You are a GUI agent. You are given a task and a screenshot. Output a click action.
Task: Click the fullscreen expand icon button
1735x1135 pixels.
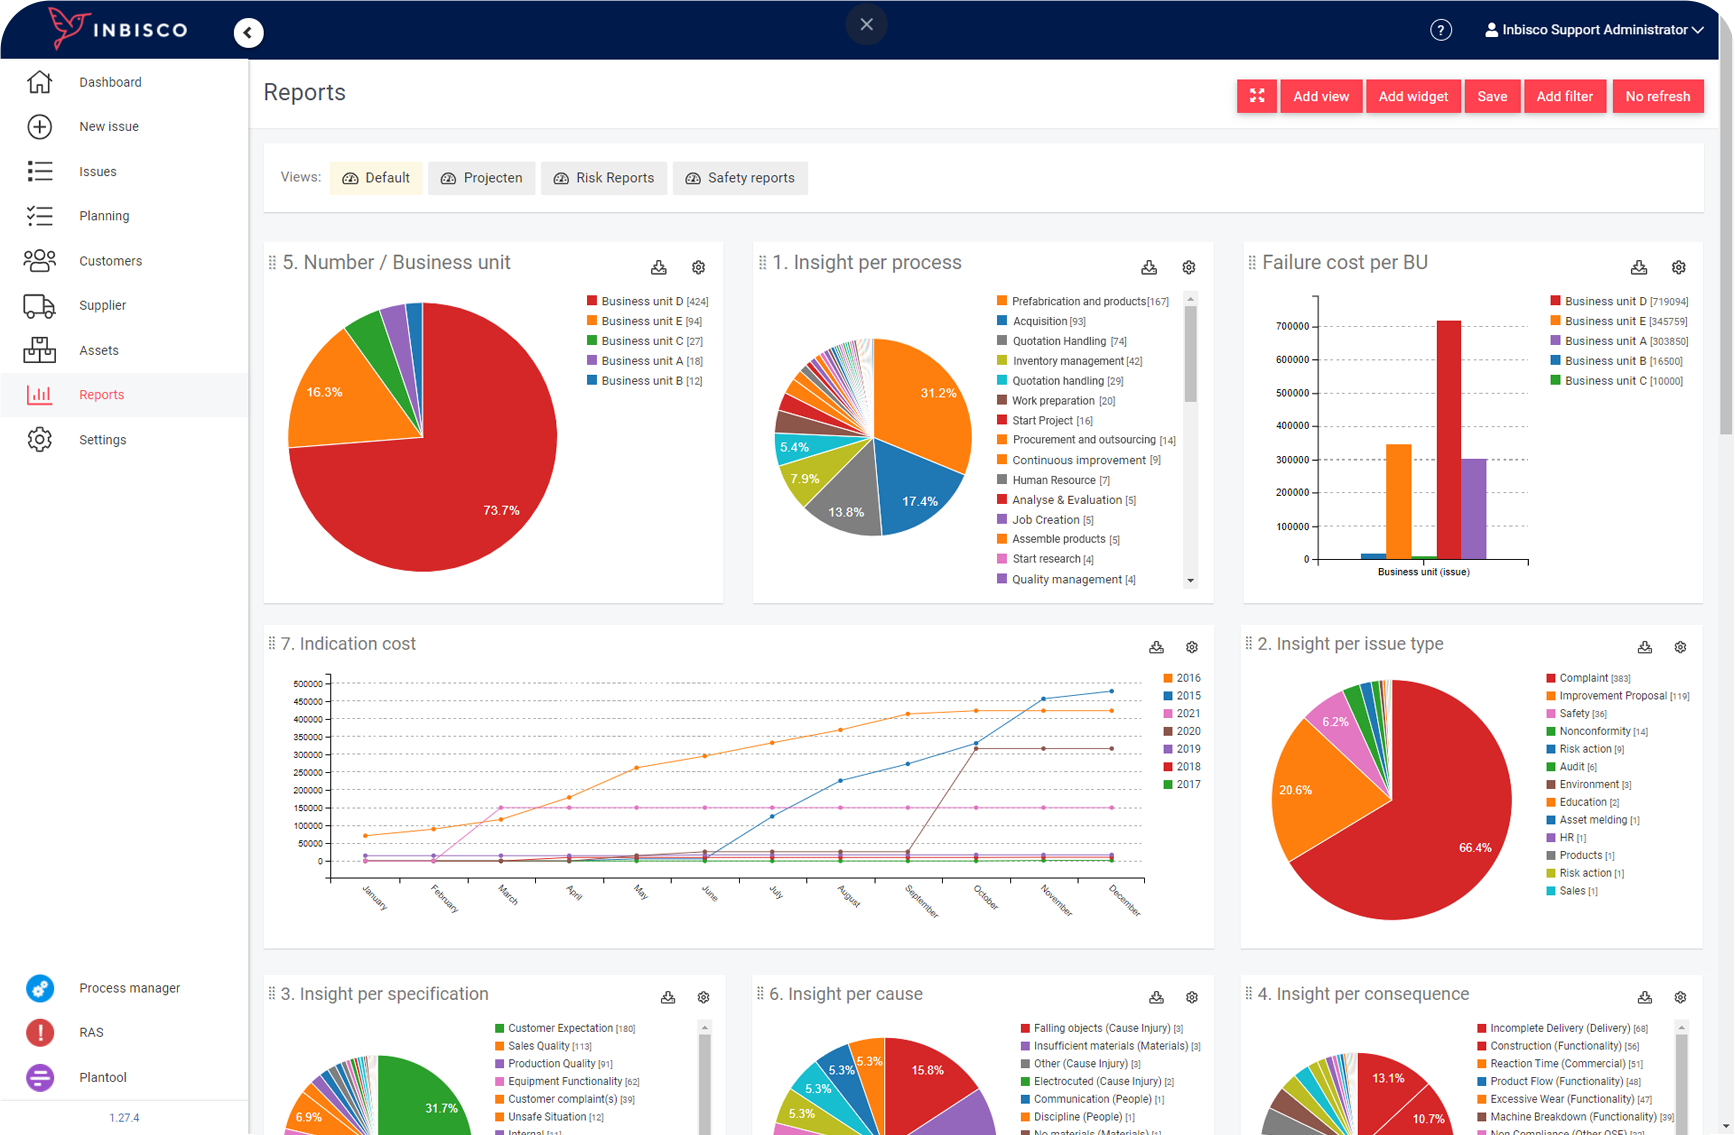point(1257,96)
